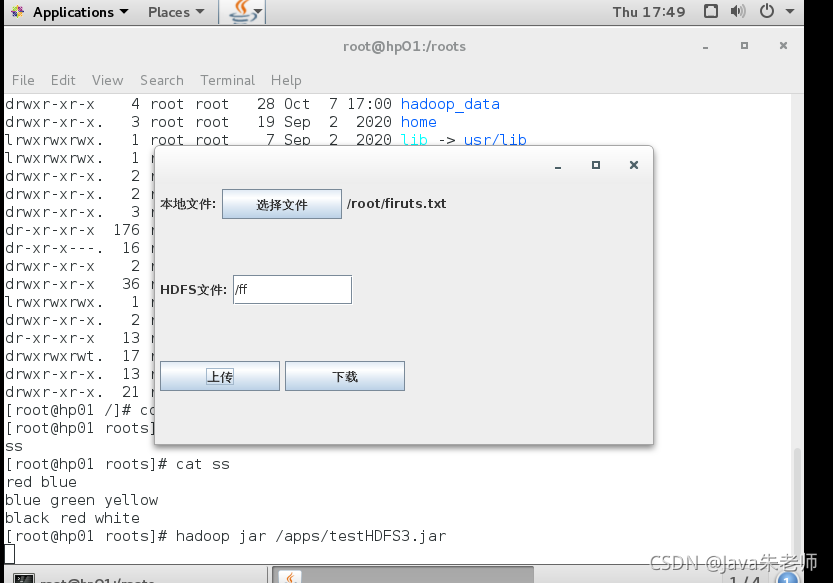Click the /root/firuts.txt file path label
The width and height of the screenshot is (833, 583).
(396, 204)
